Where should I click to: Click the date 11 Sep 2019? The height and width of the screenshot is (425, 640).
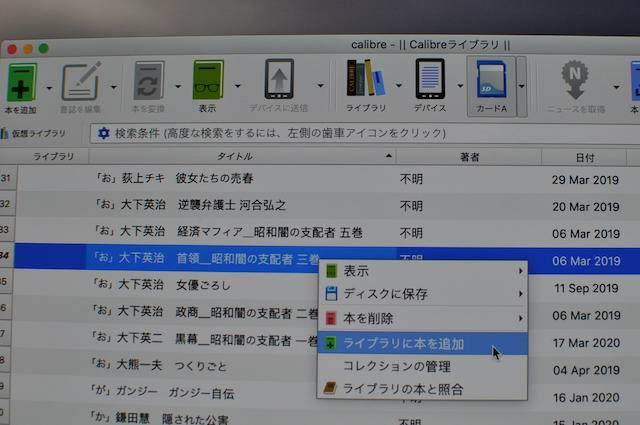(x=586, y=288)
